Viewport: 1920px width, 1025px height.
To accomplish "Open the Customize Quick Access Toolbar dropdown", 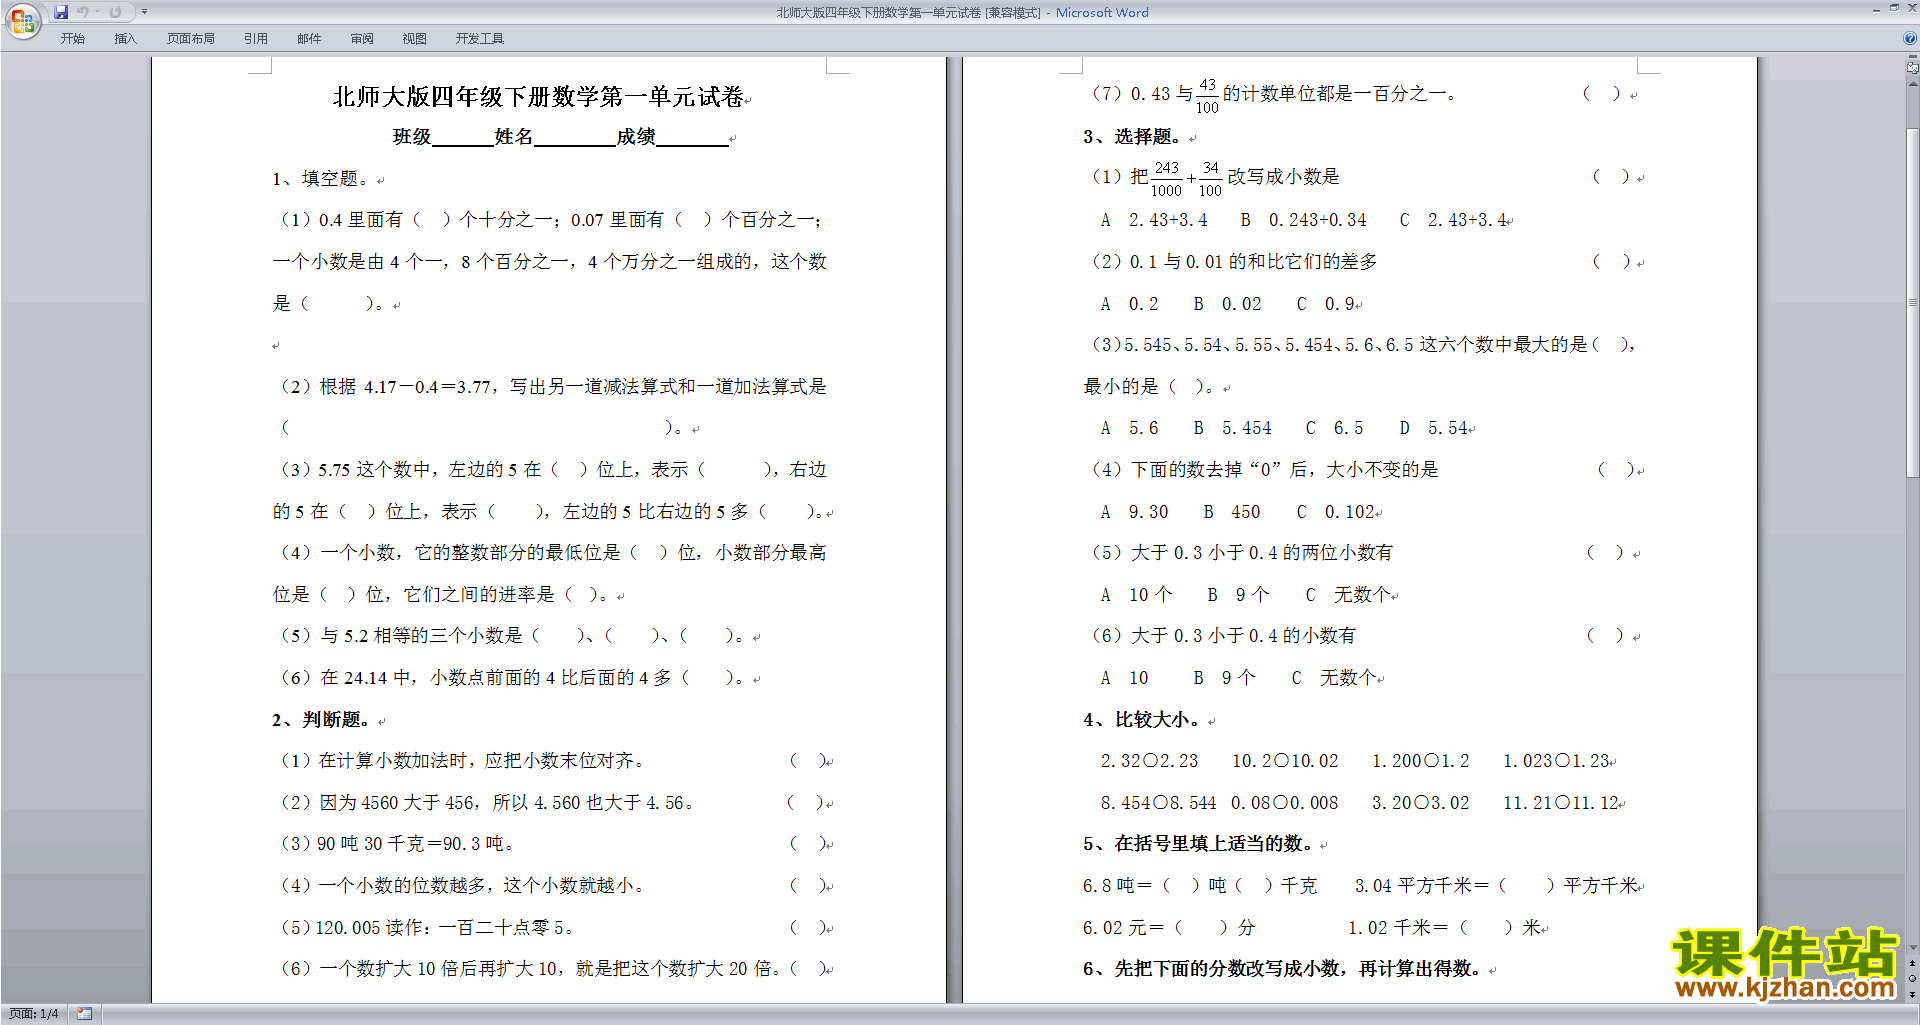I will point(144,12).
